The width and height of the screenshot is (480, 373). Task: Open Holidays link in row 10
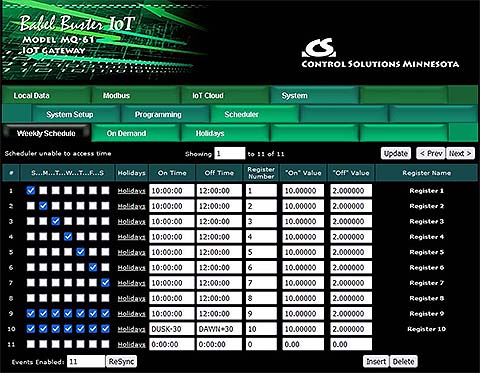pyautogui.click(x=131, y=329)
